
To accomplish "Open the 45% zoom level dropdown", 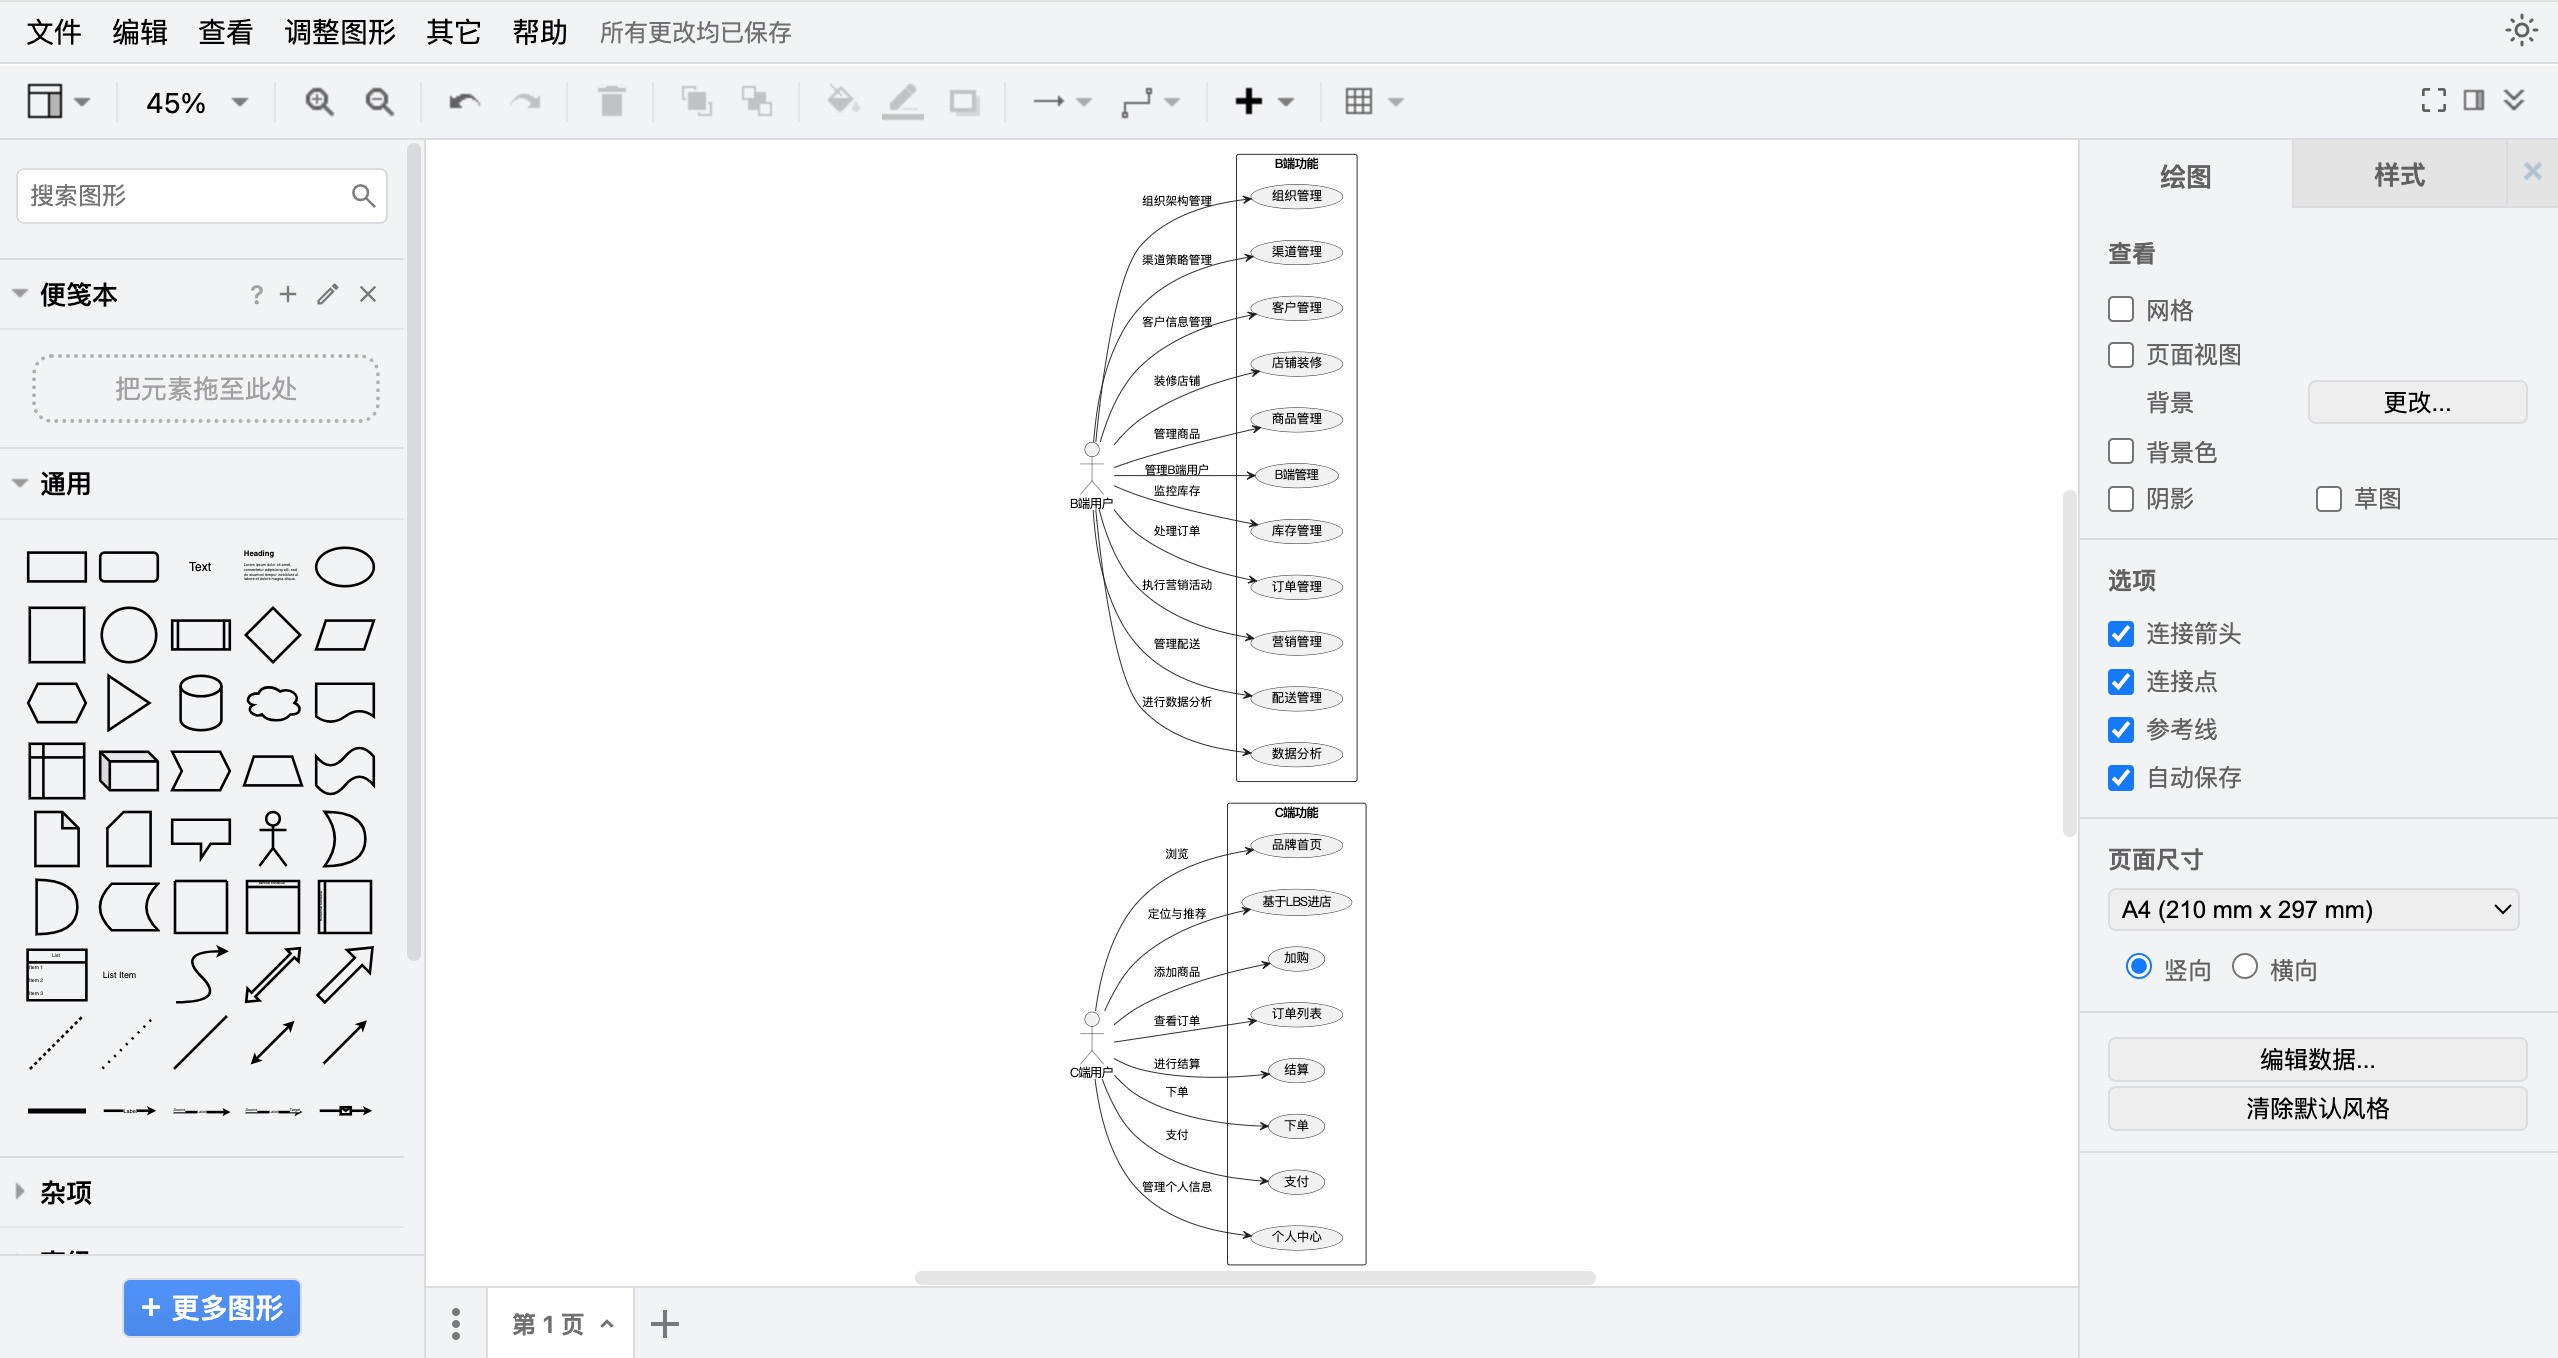I will point(197,102).
